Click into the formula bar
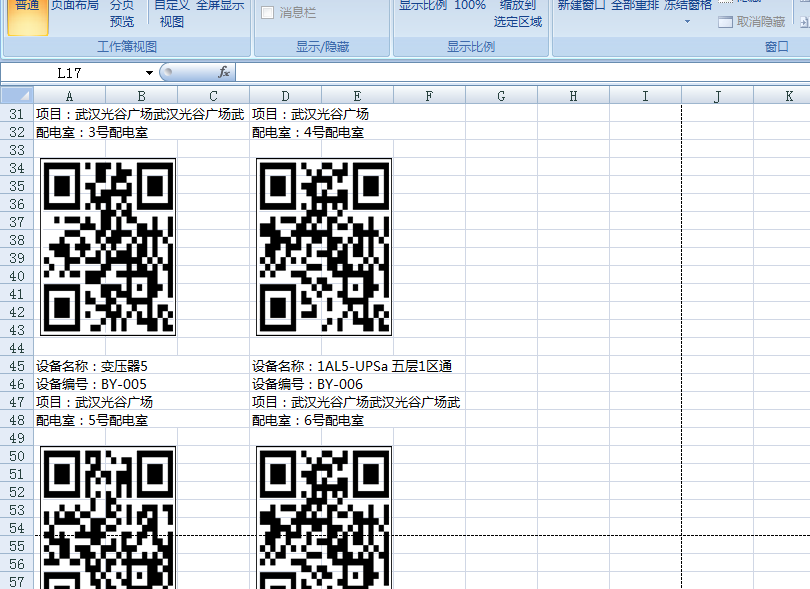Viewport: 810px width, 589px height. [x=523, y=72]
